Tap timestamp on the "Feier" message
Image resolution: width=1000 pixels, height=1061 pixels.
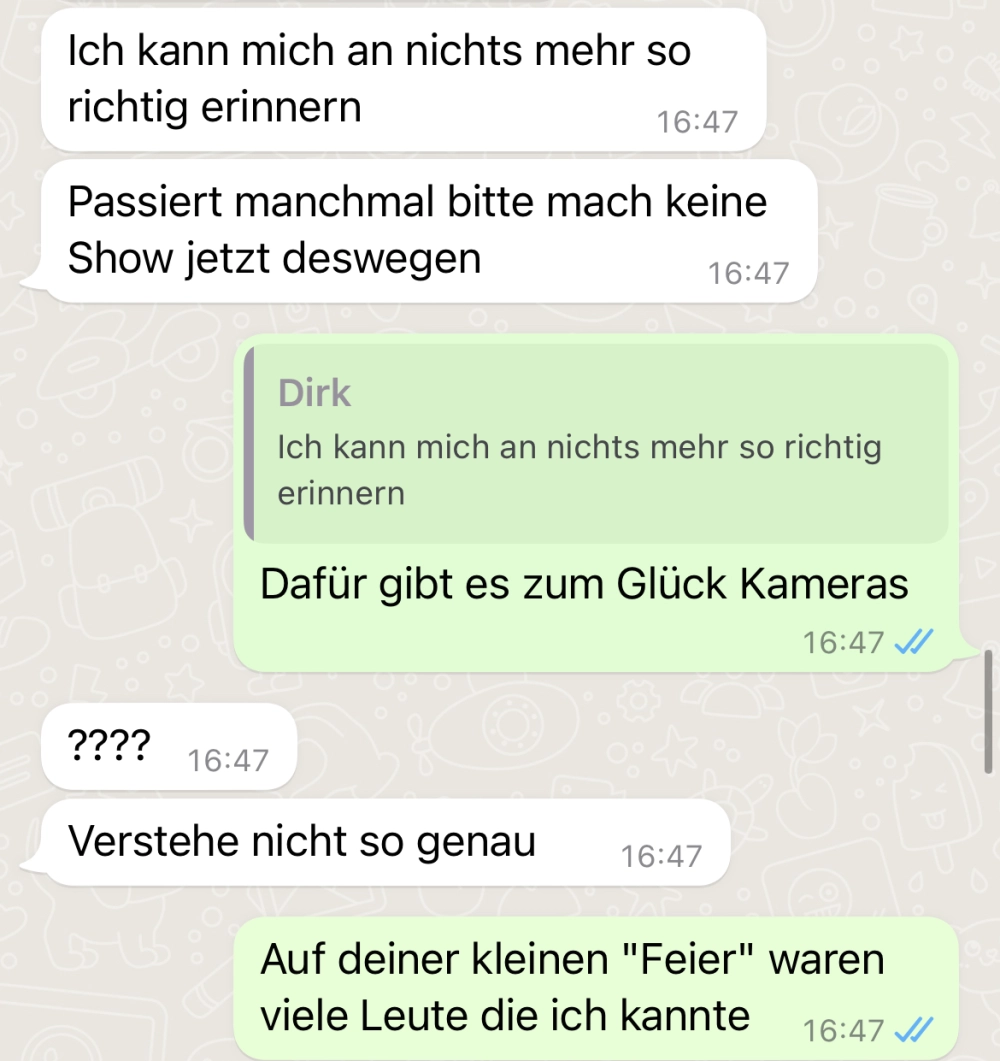point(843,1031)
